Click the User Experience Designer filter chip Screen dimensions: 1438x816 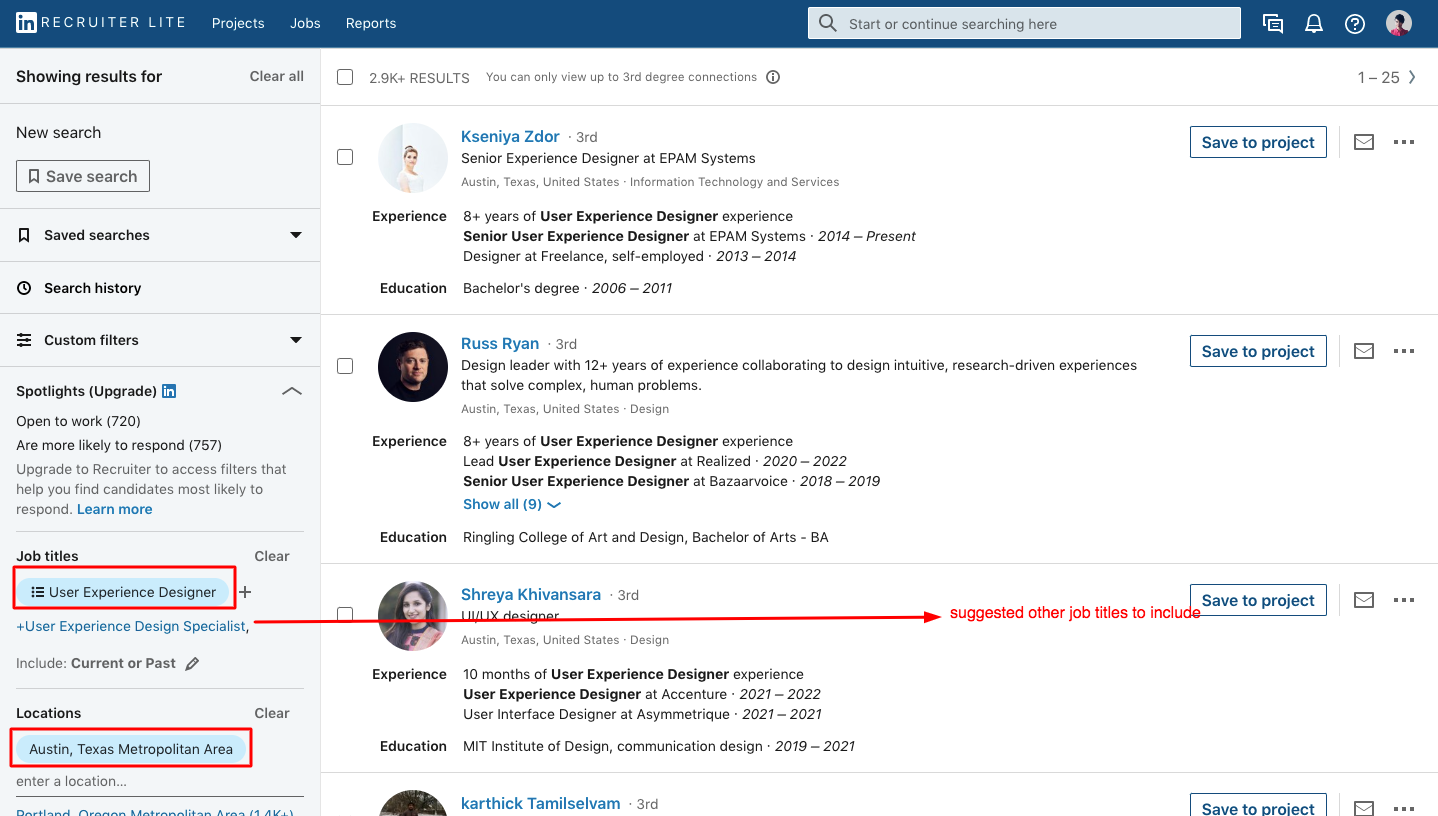coord(123,592)
